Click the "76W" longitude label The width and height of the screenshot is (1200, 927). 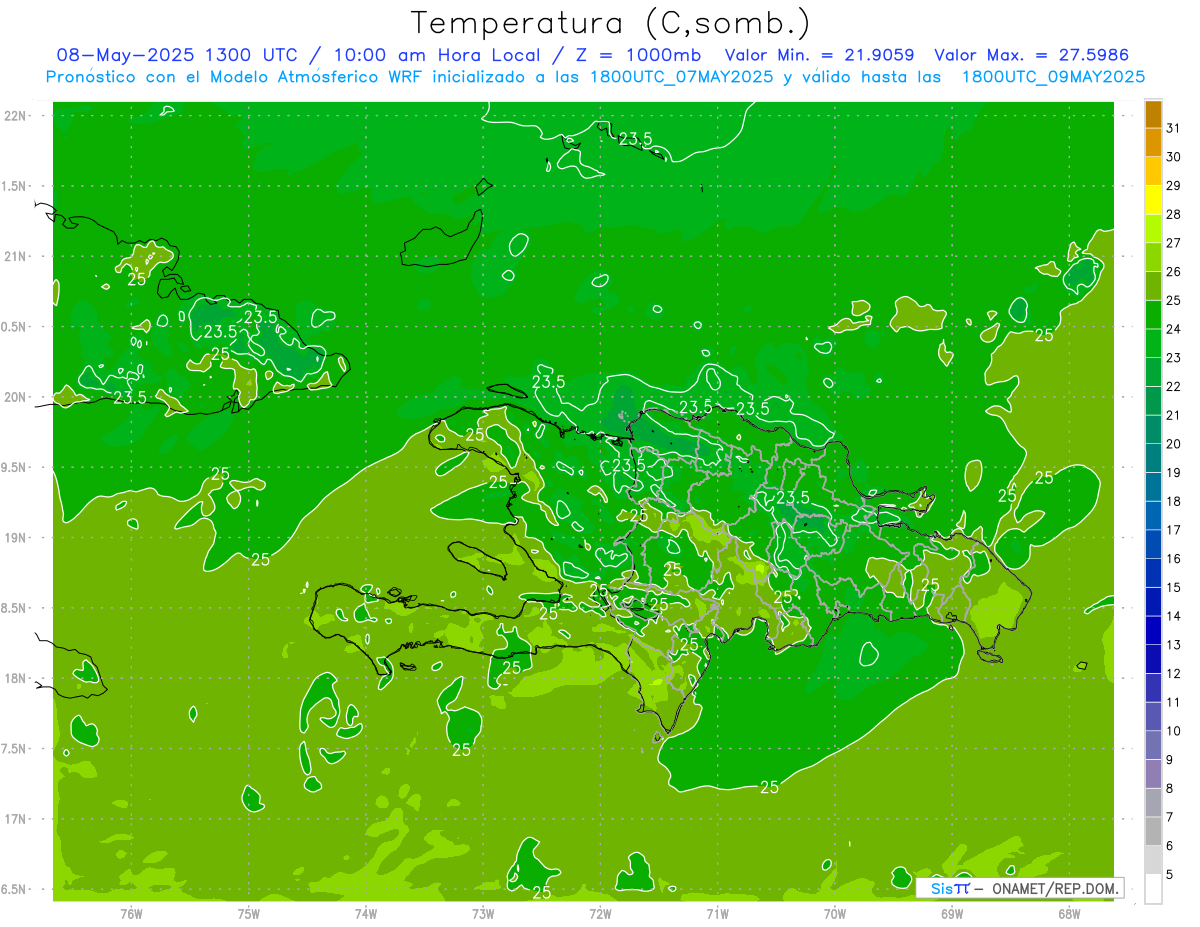point(131,914)
